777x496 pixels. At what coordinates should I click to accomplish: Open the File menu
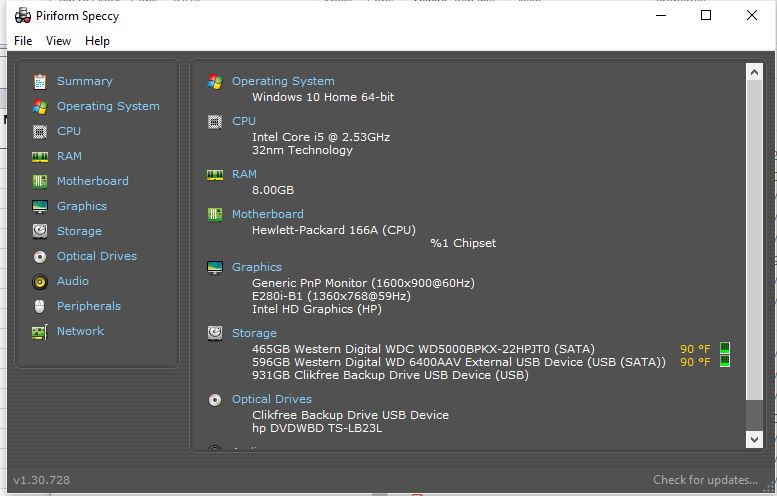[x=23, y=41]
